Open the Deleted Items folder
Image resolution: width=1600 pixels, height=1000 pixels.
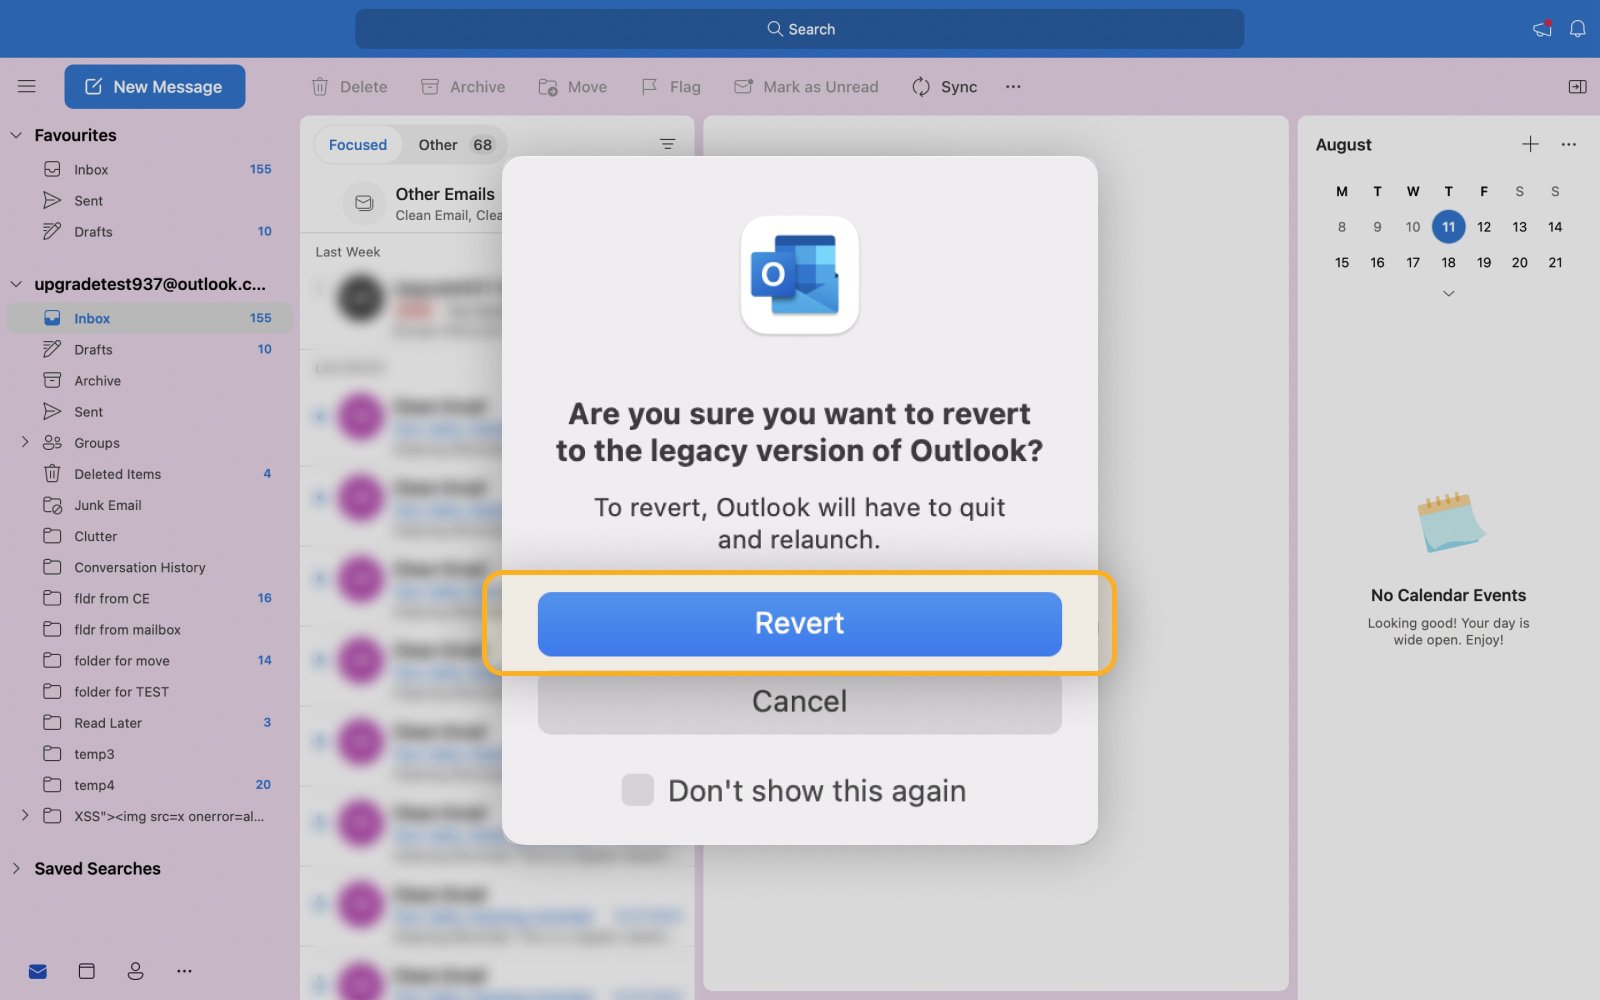pyautogui.click(x=150, y=474)
